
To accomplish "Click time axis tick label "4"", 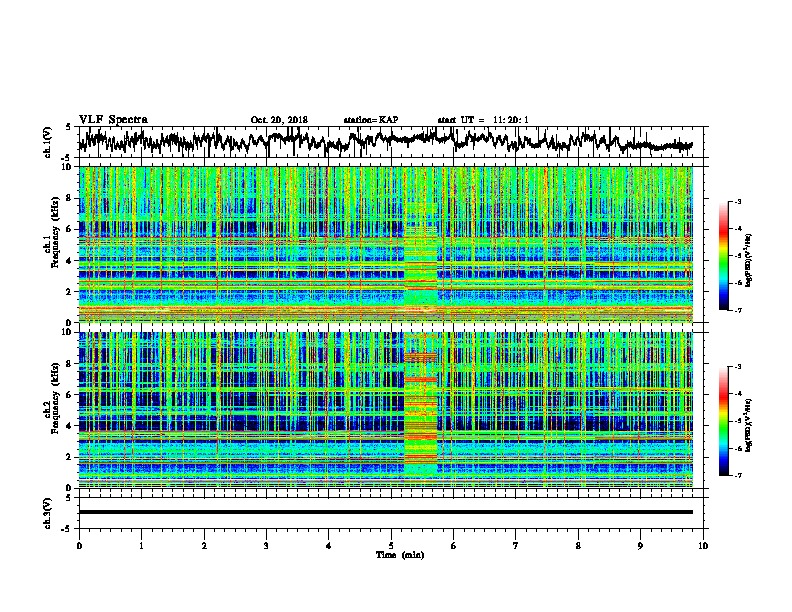I will tap(329, 546).
